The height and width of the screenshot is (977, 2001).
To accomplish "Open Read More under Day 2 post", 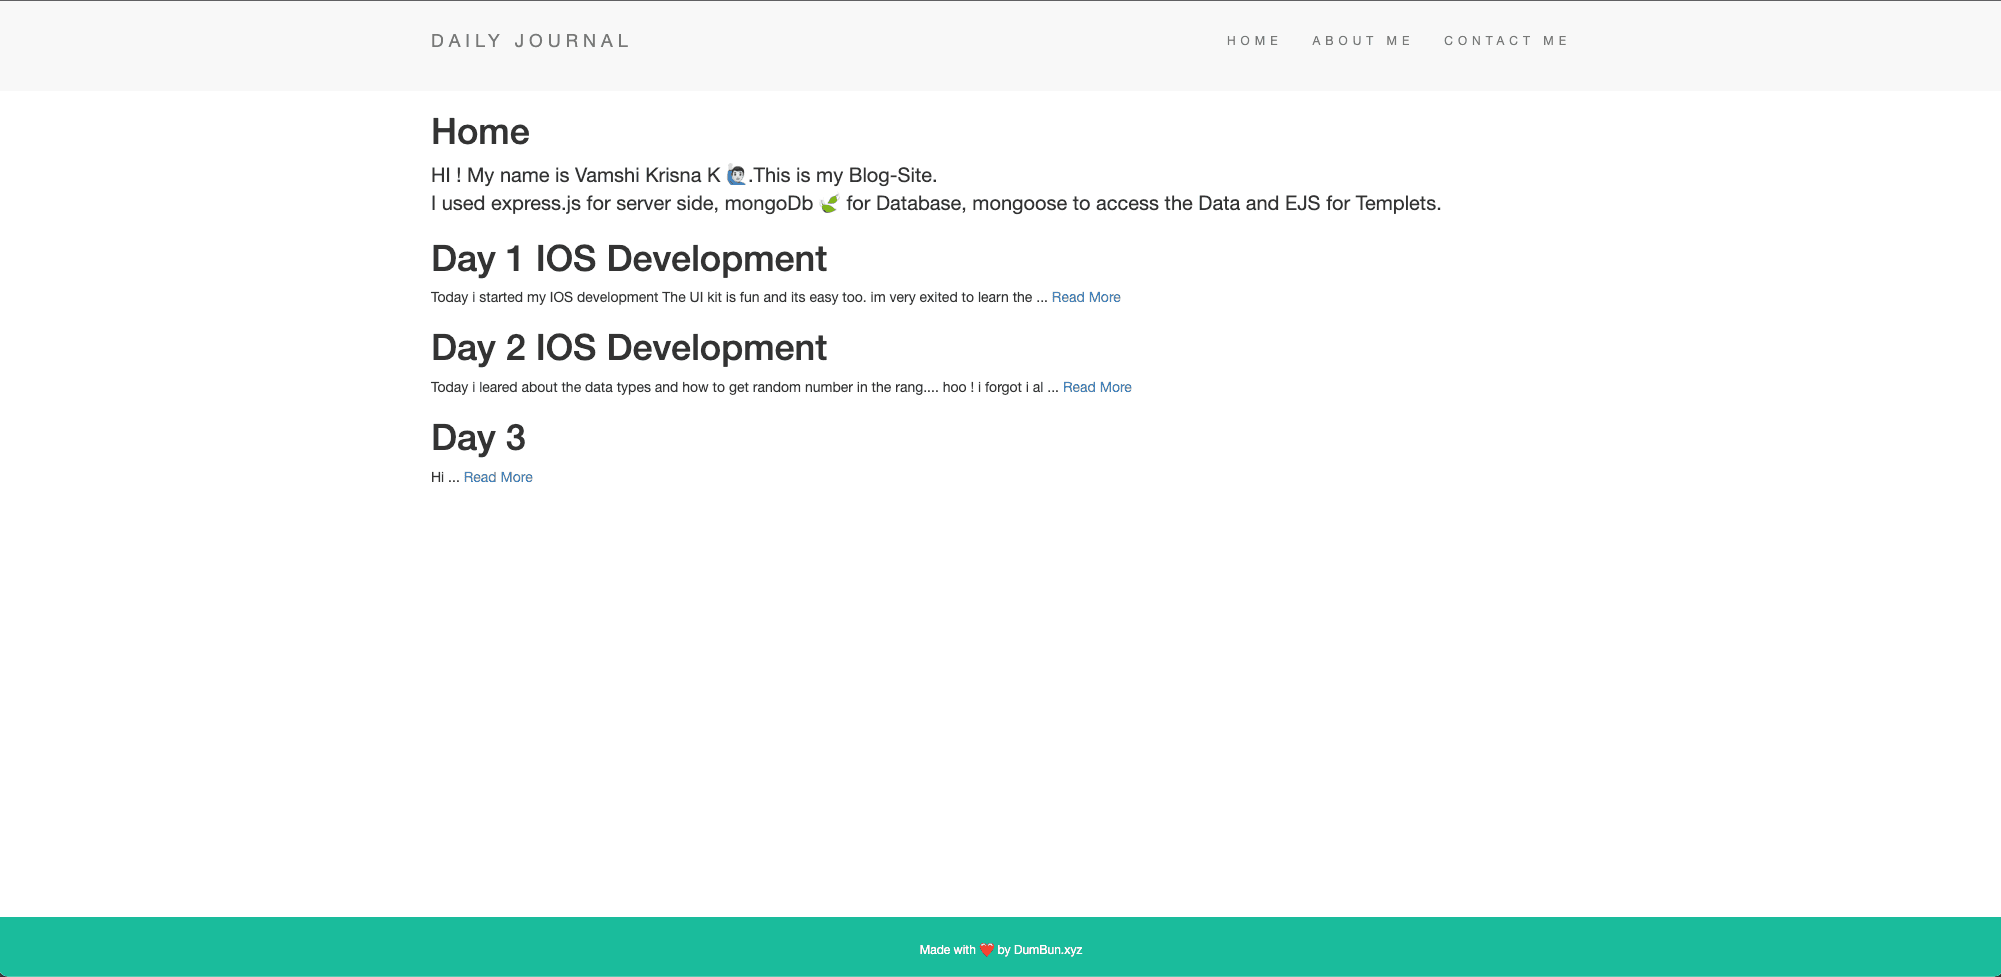I will (1096, 387).
